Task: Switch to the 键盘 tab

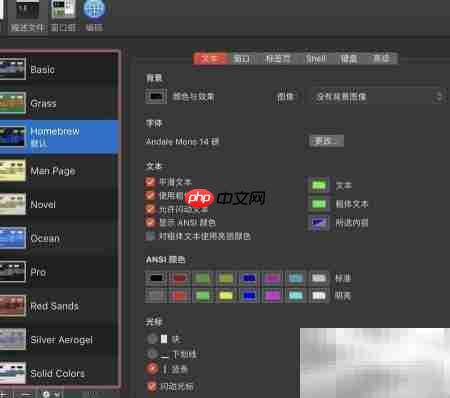Action: (349, 59)
